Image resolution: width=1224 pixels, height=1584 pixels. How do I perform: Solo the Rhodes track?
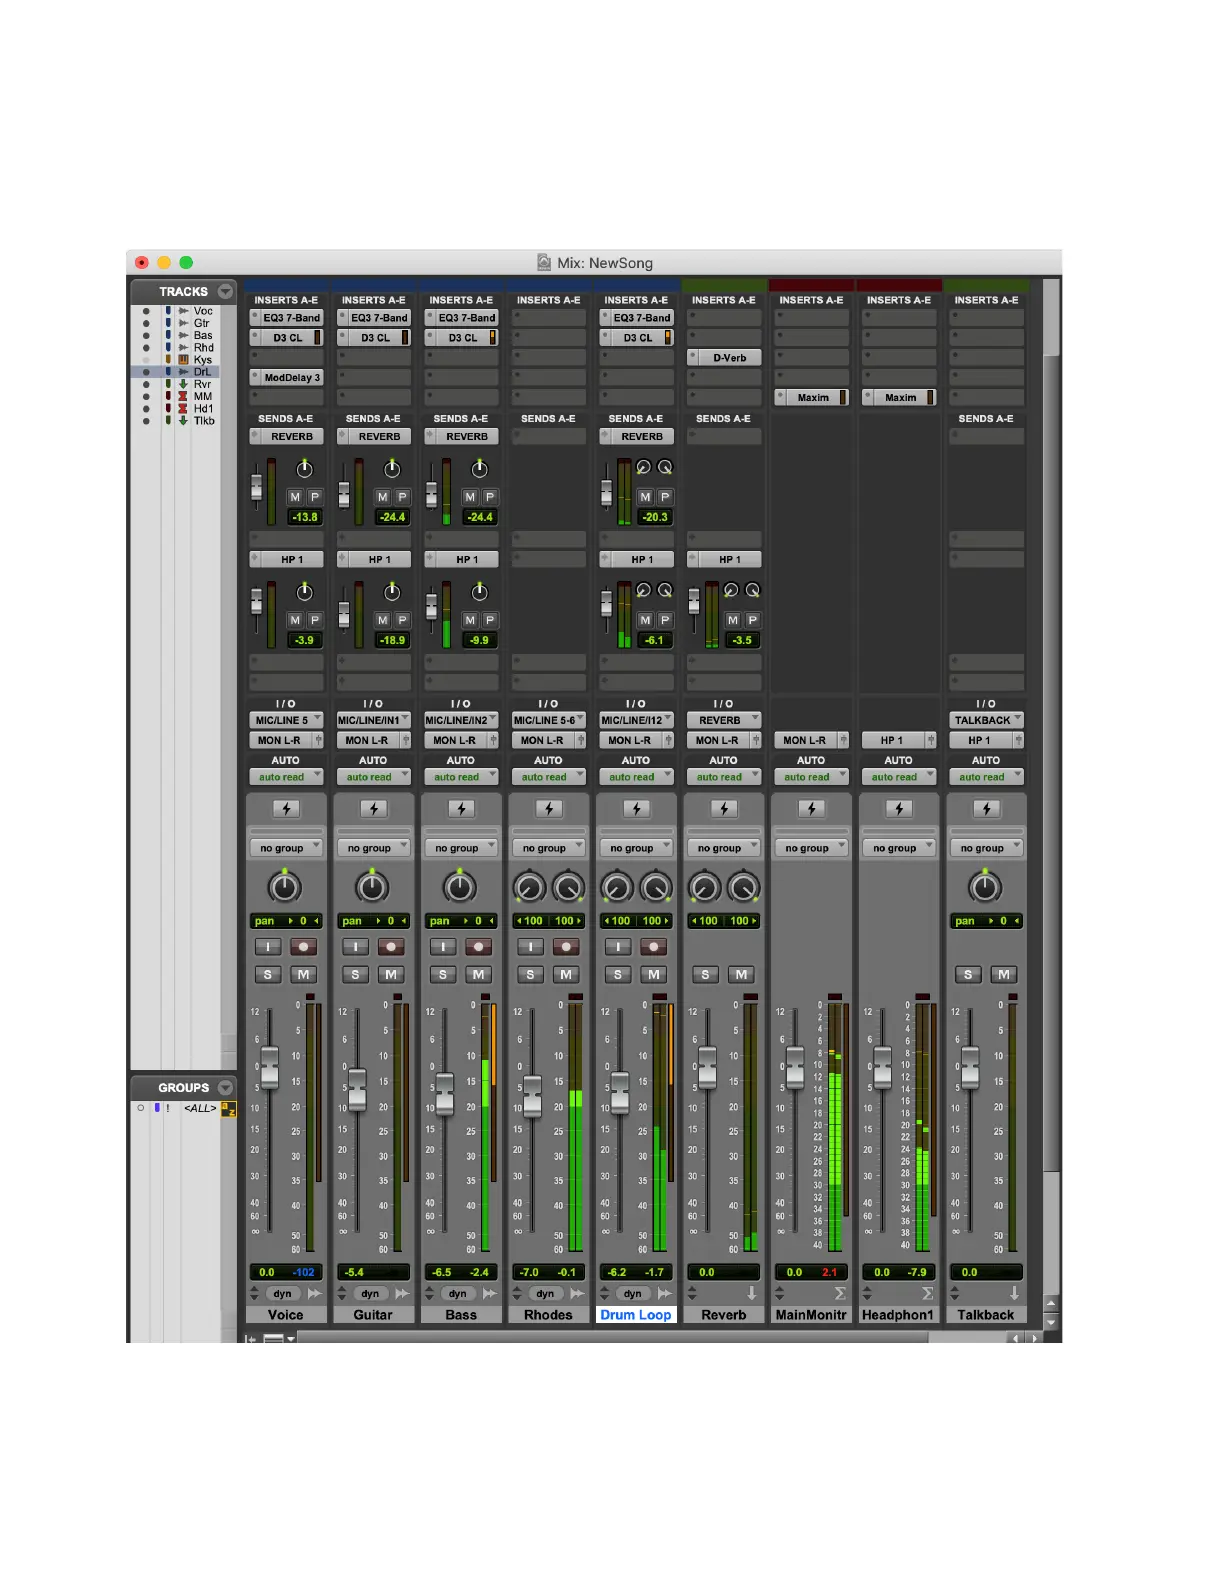530,974
